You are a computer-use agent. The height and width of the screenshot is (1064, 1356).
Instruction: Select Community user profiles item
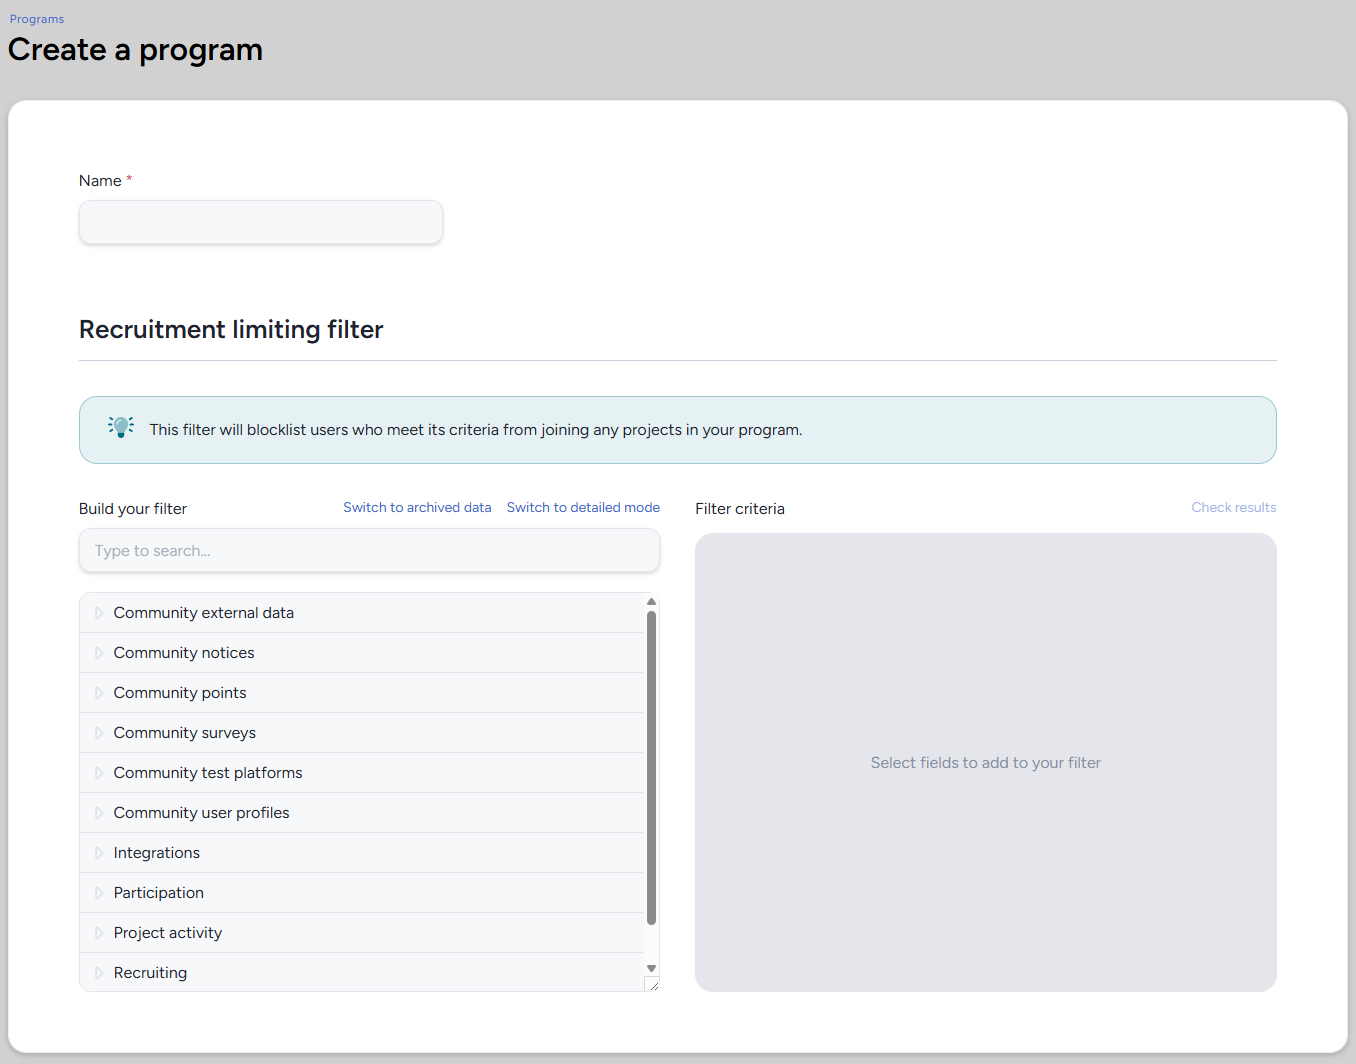point(201,813)
